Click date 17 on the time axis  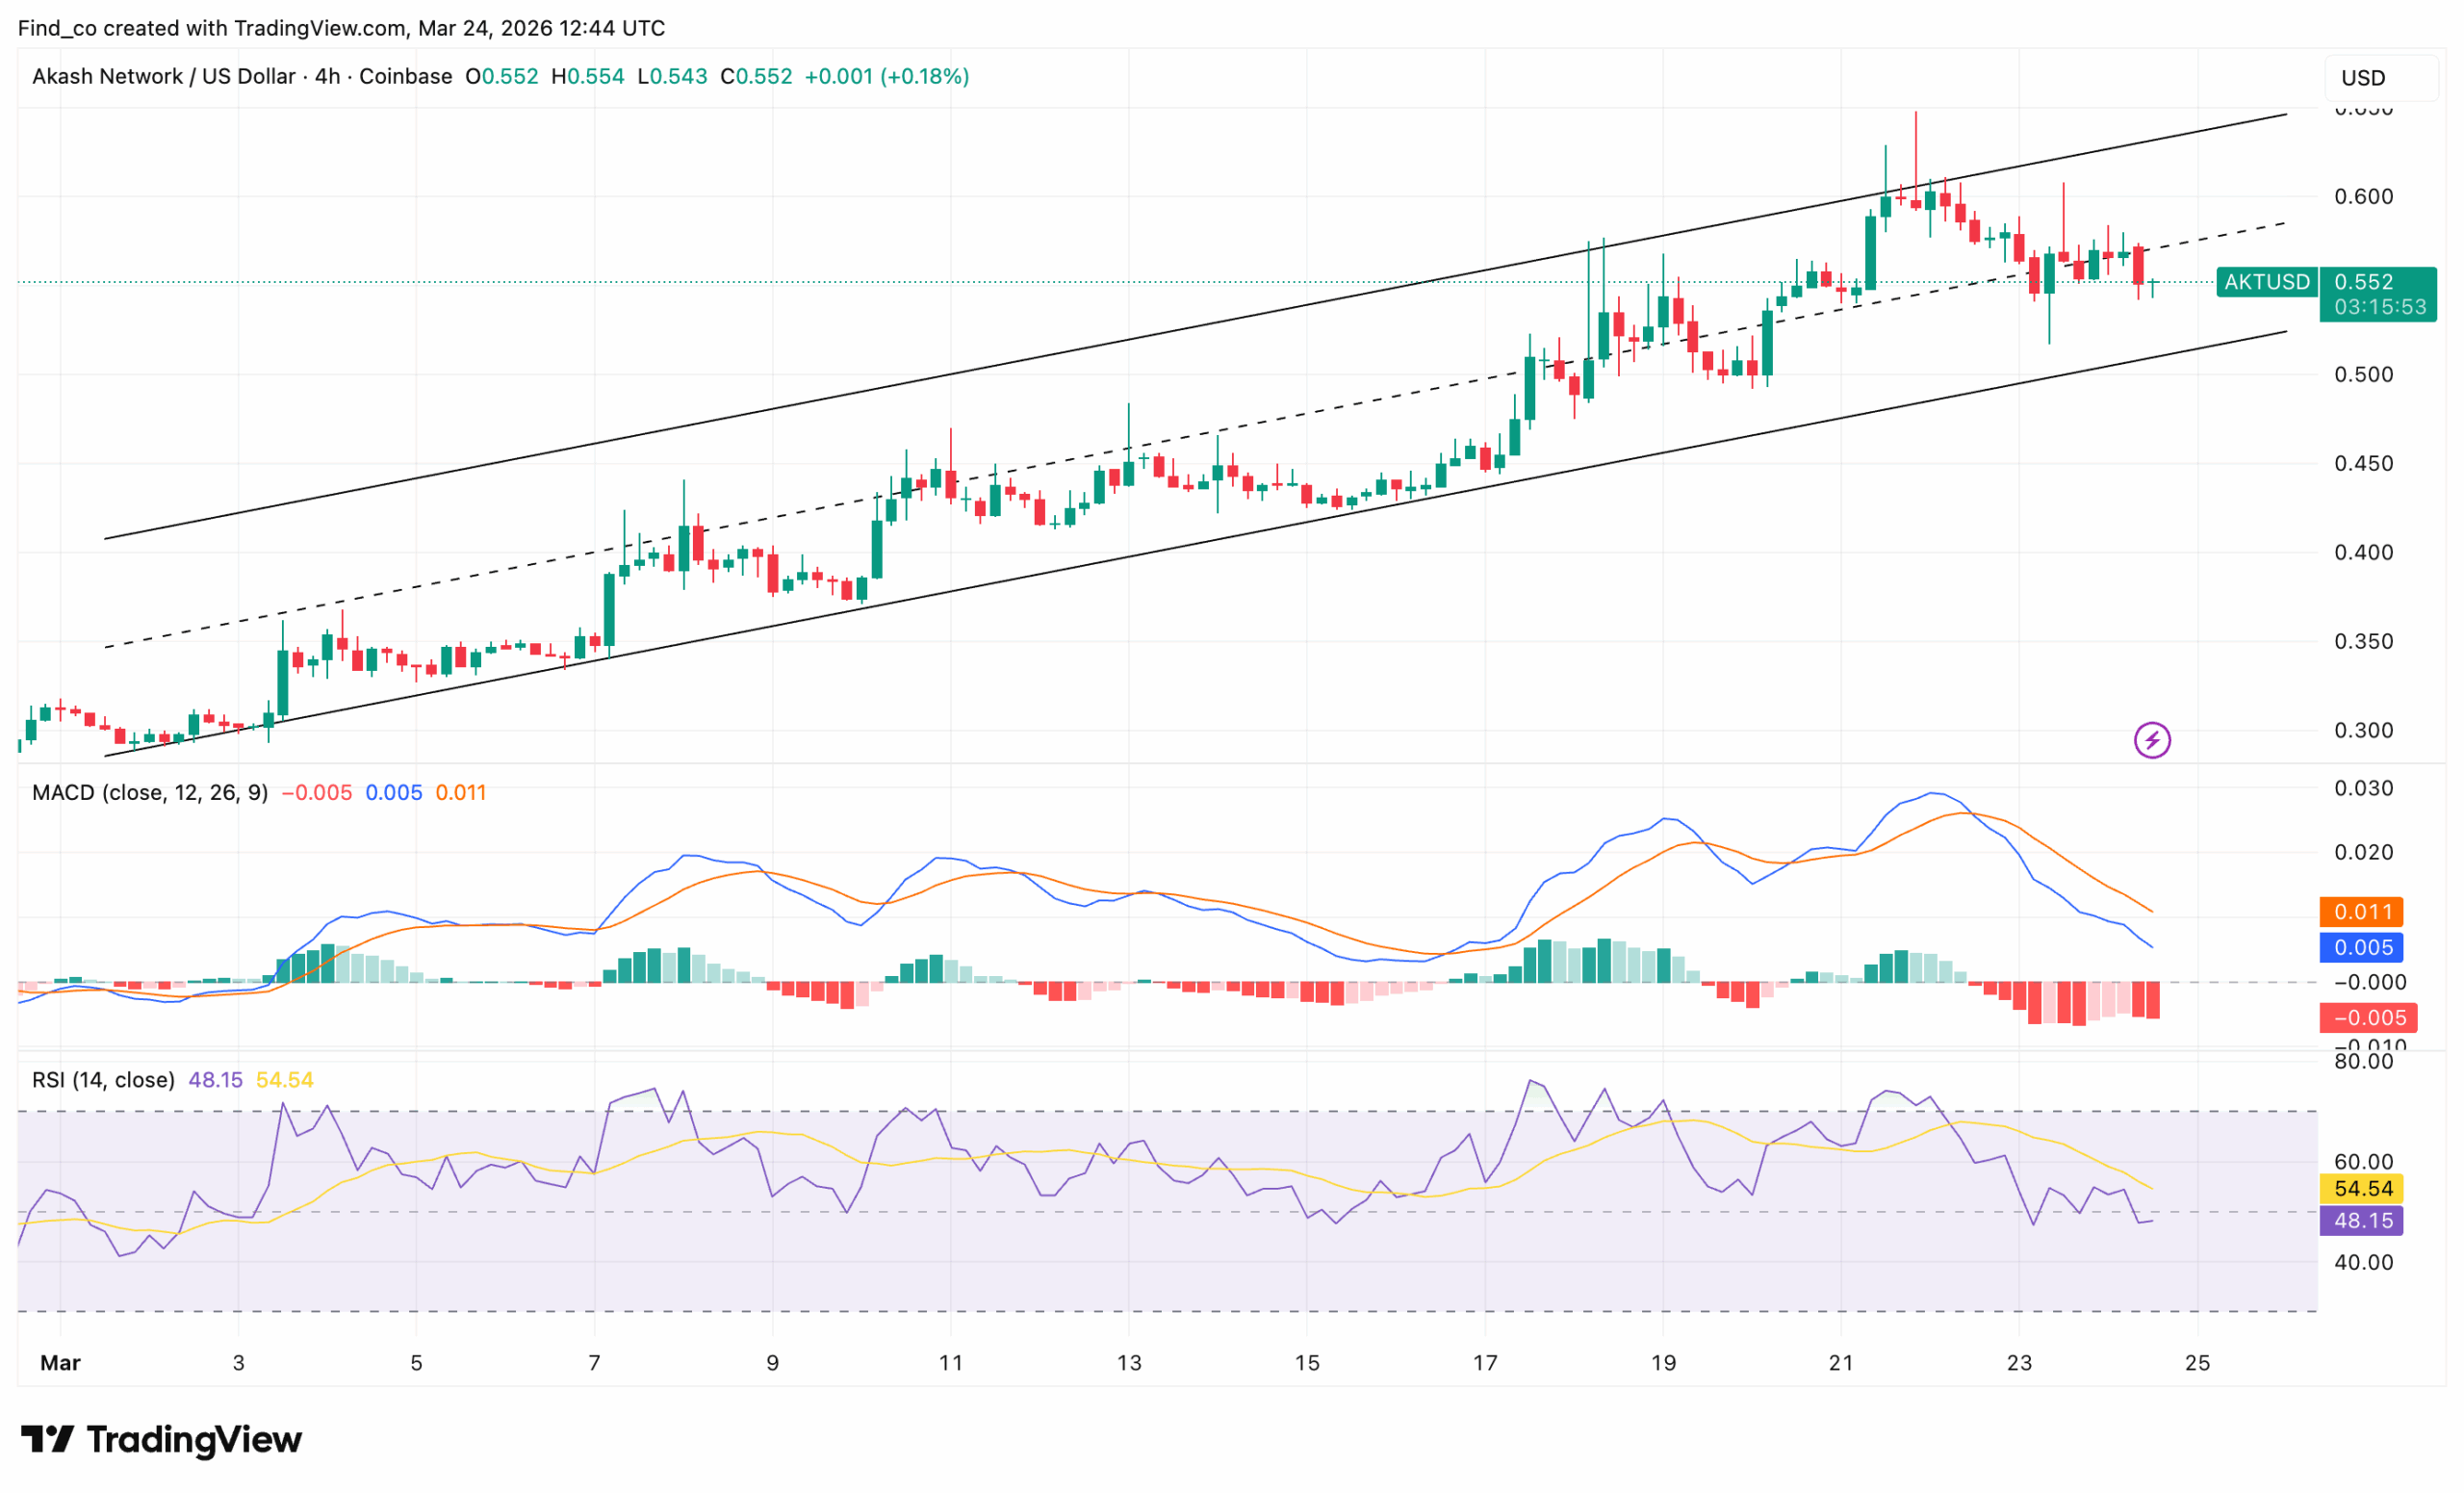pos(1485,1363)
